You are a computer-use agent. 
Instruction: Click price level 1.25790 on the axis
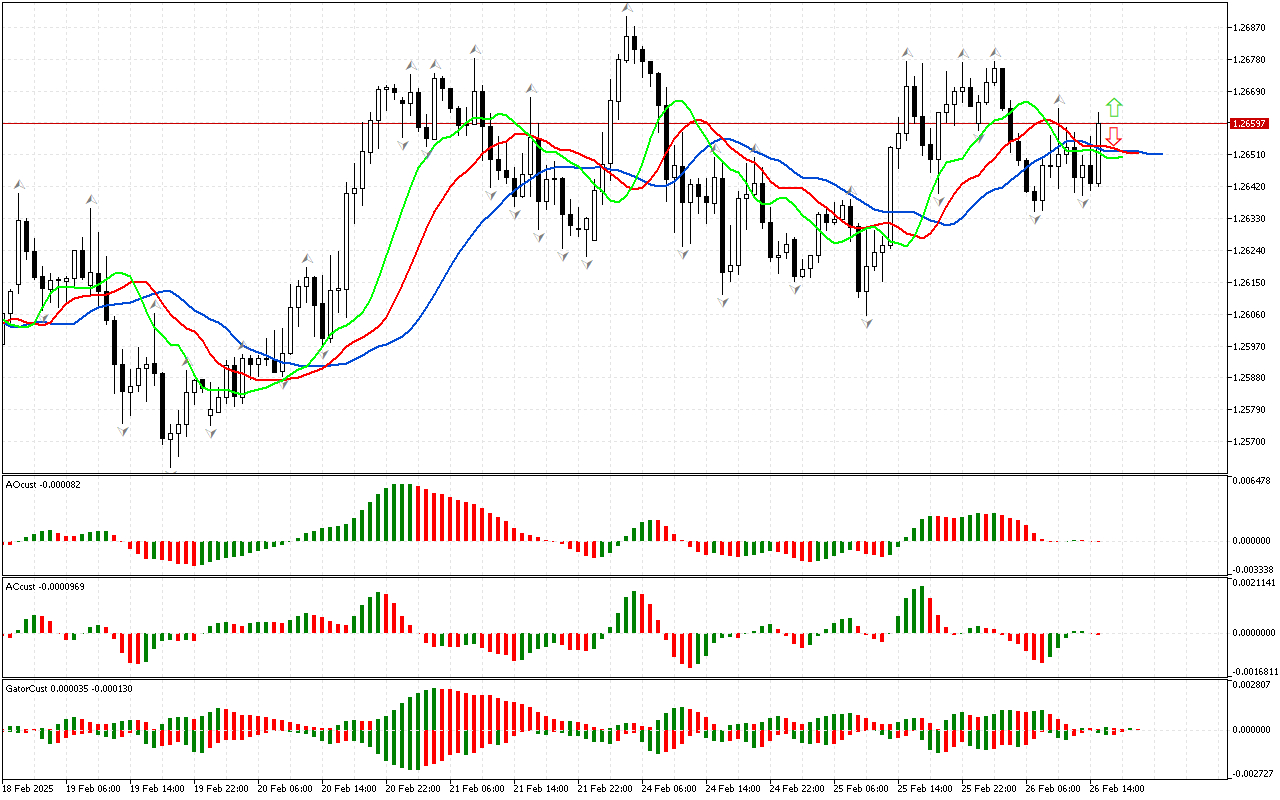point(1251,410)
